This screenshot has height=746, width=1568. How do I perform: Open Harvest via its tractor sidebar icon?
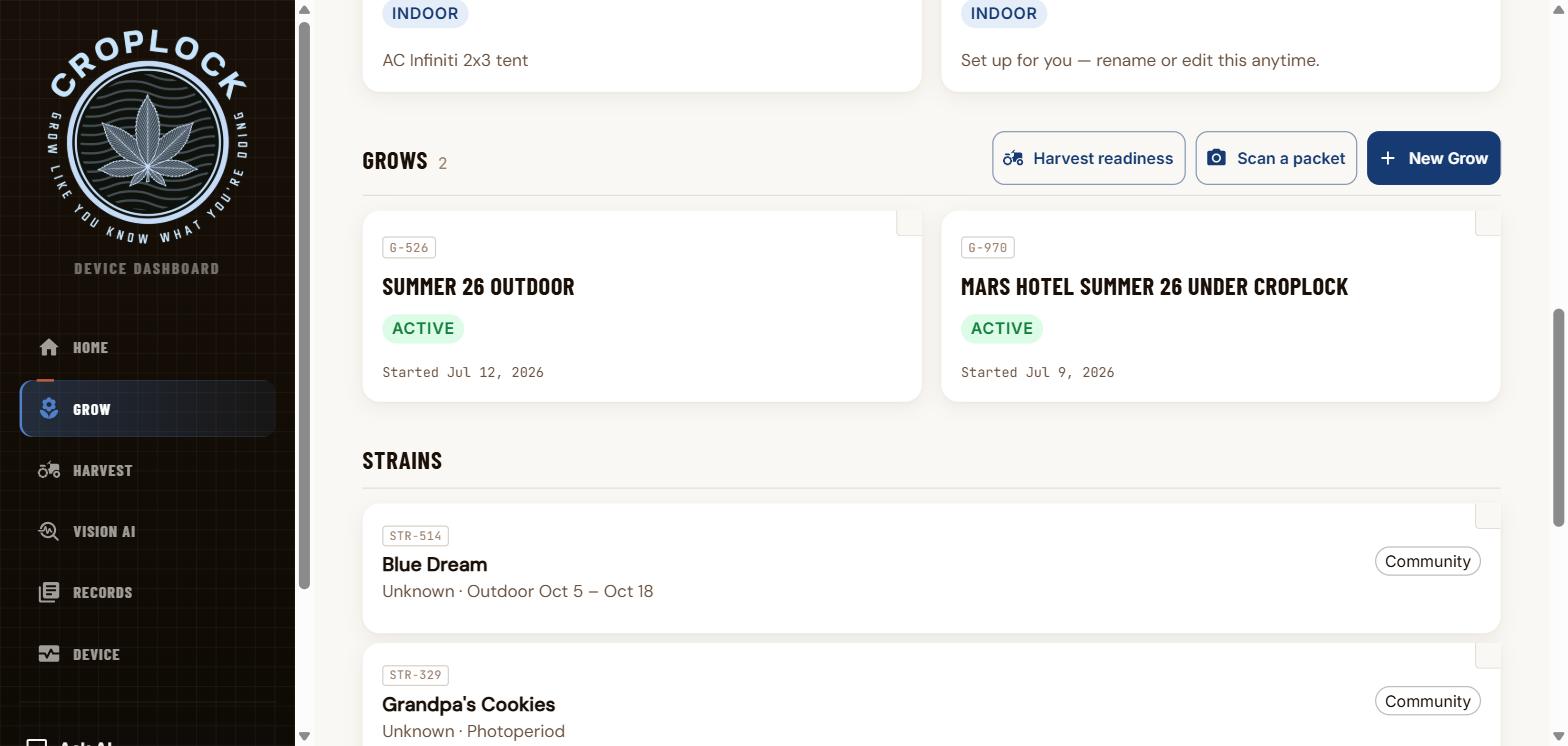tap(48, 470)
